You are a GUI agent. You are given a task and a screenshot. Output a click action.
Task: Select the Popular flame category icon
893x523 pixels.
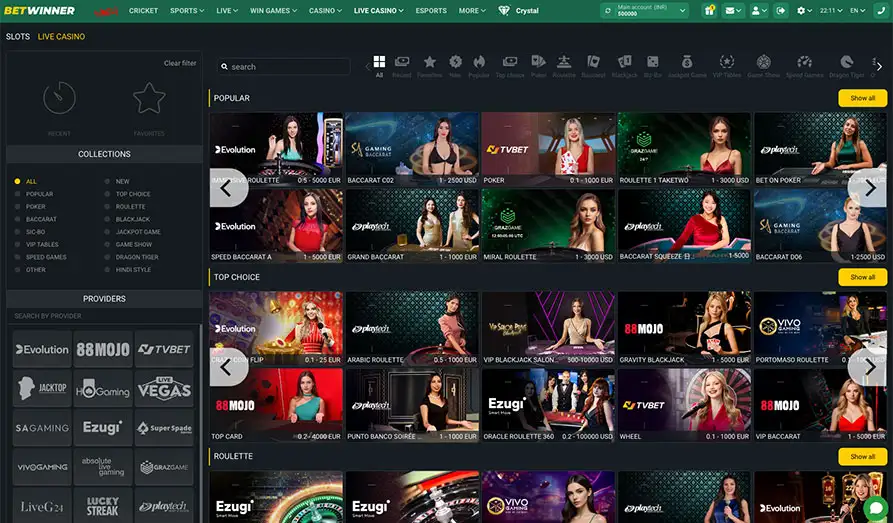click(479, 62)
